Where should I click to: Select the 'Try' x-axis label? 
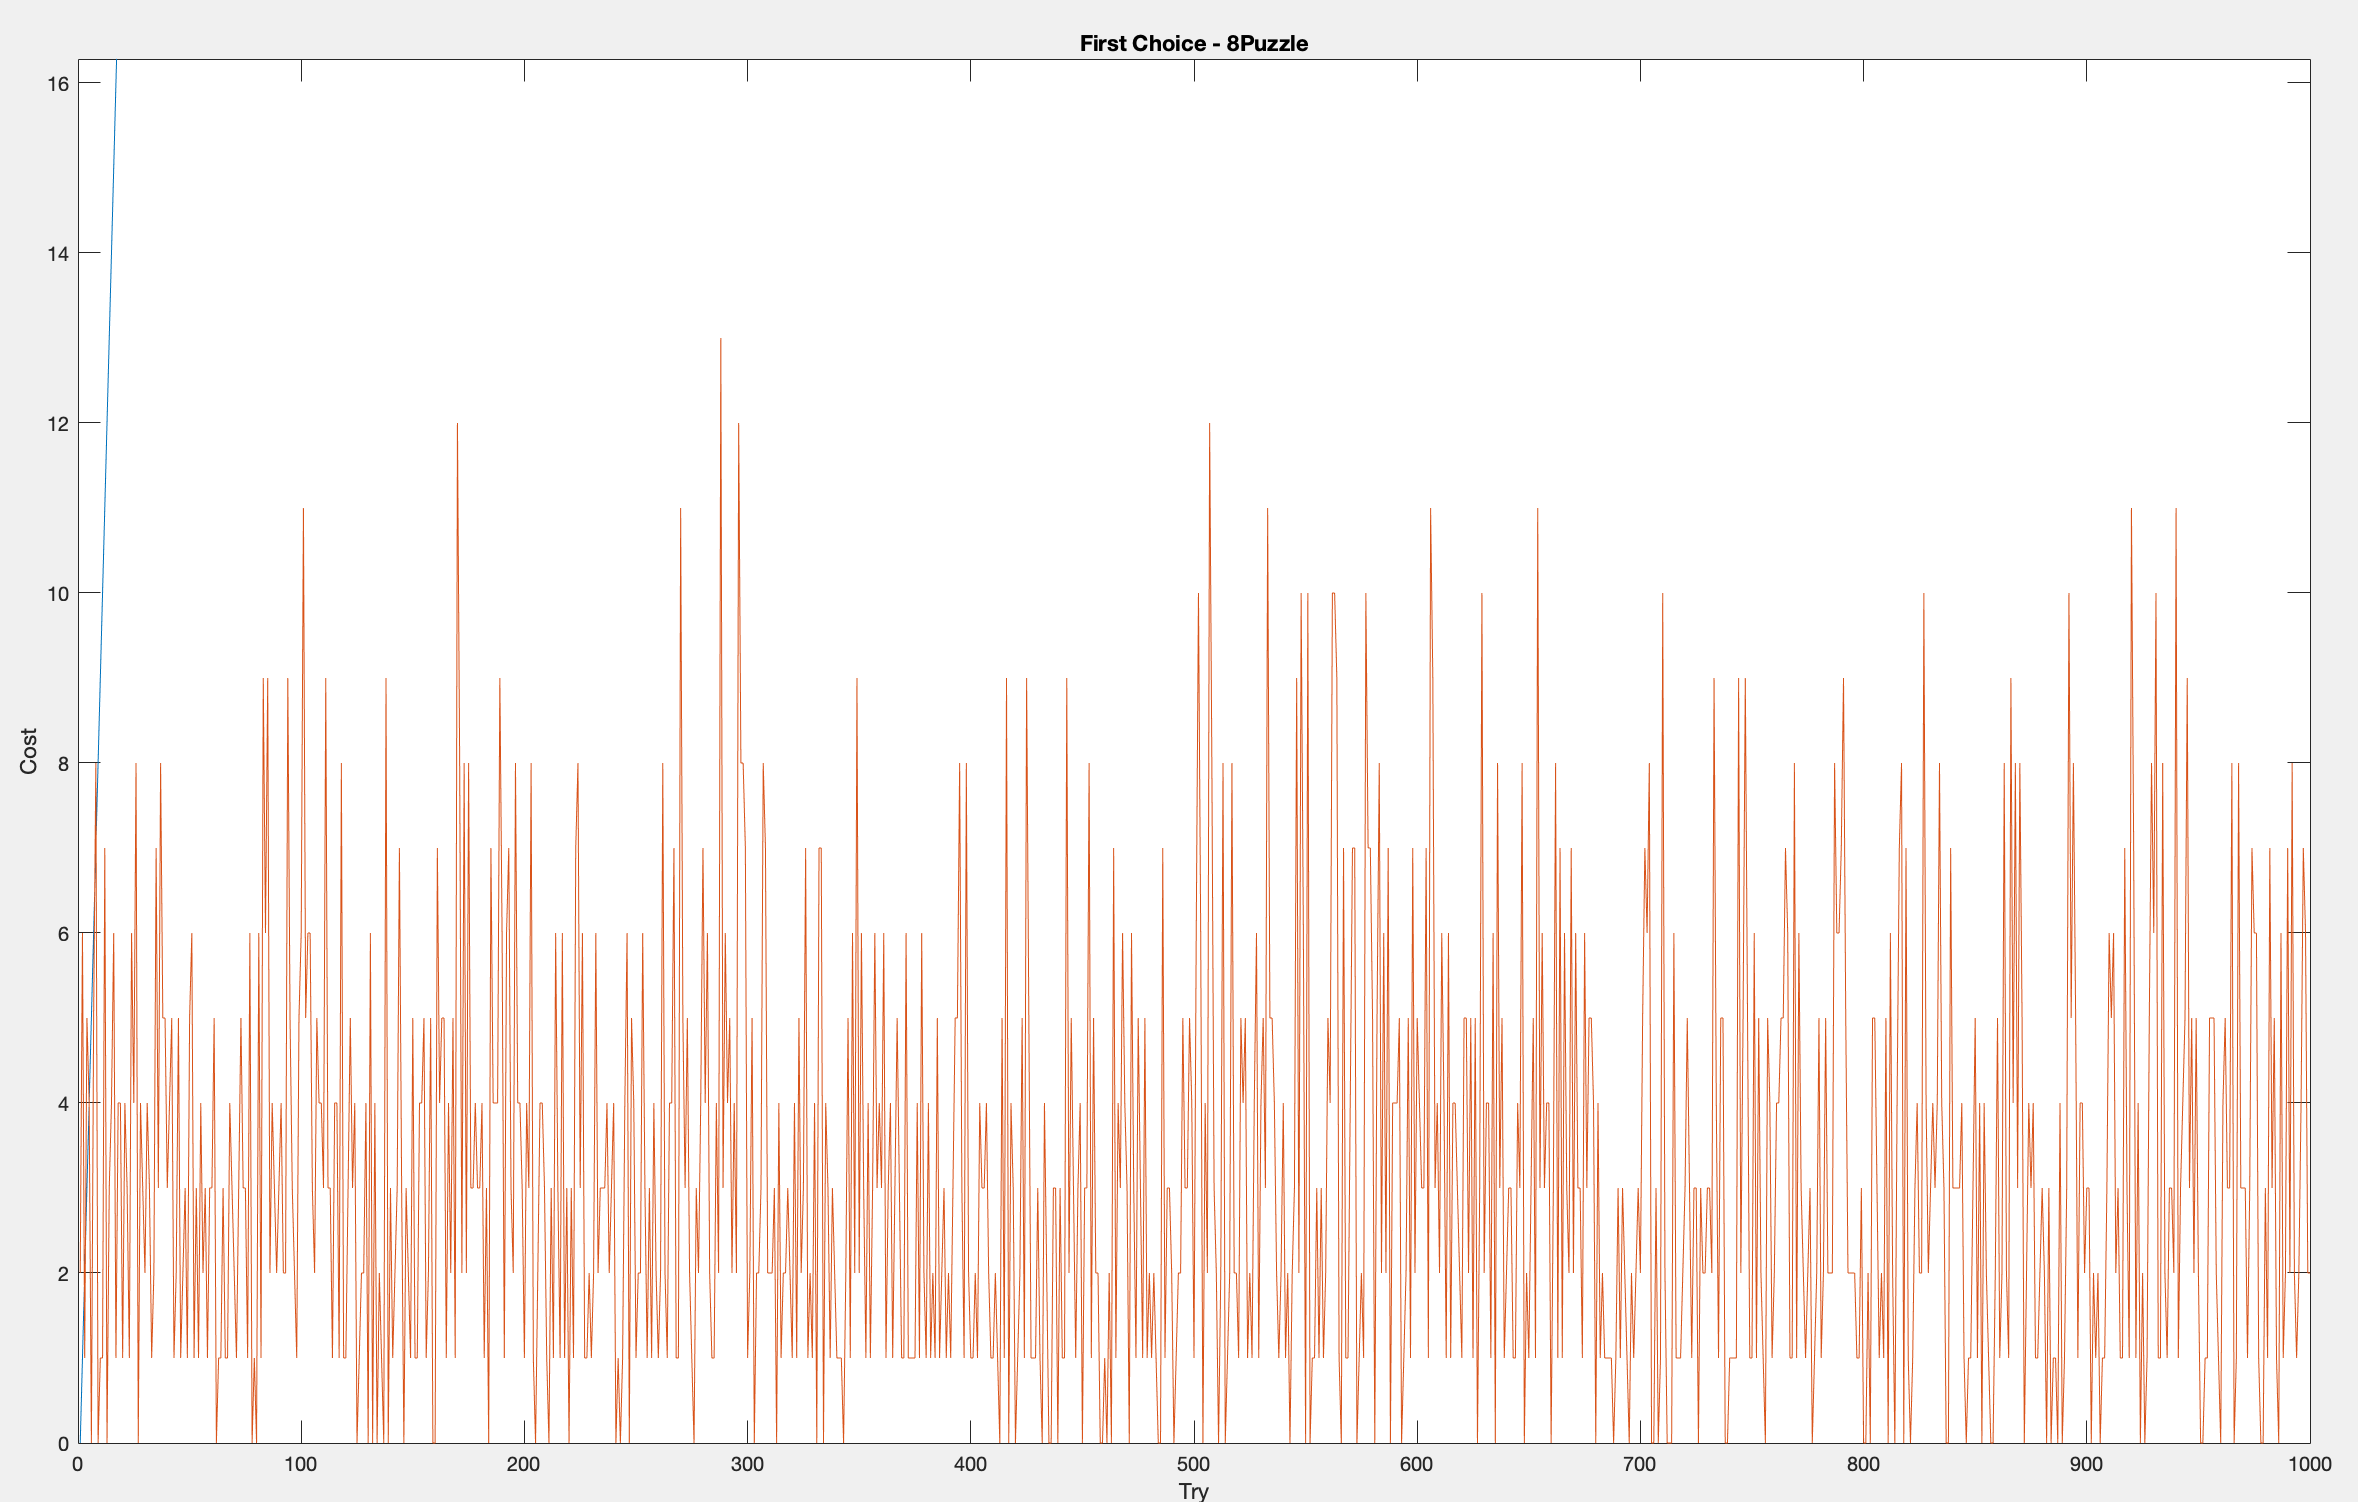click(1195, 1490)
